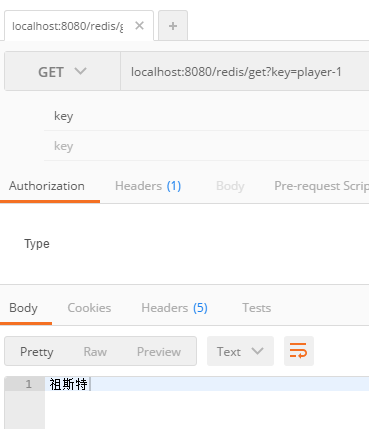Open the request Headers (1) tab
The width and height of the screenshot is (369, 429).
click(x=148, y=186)
